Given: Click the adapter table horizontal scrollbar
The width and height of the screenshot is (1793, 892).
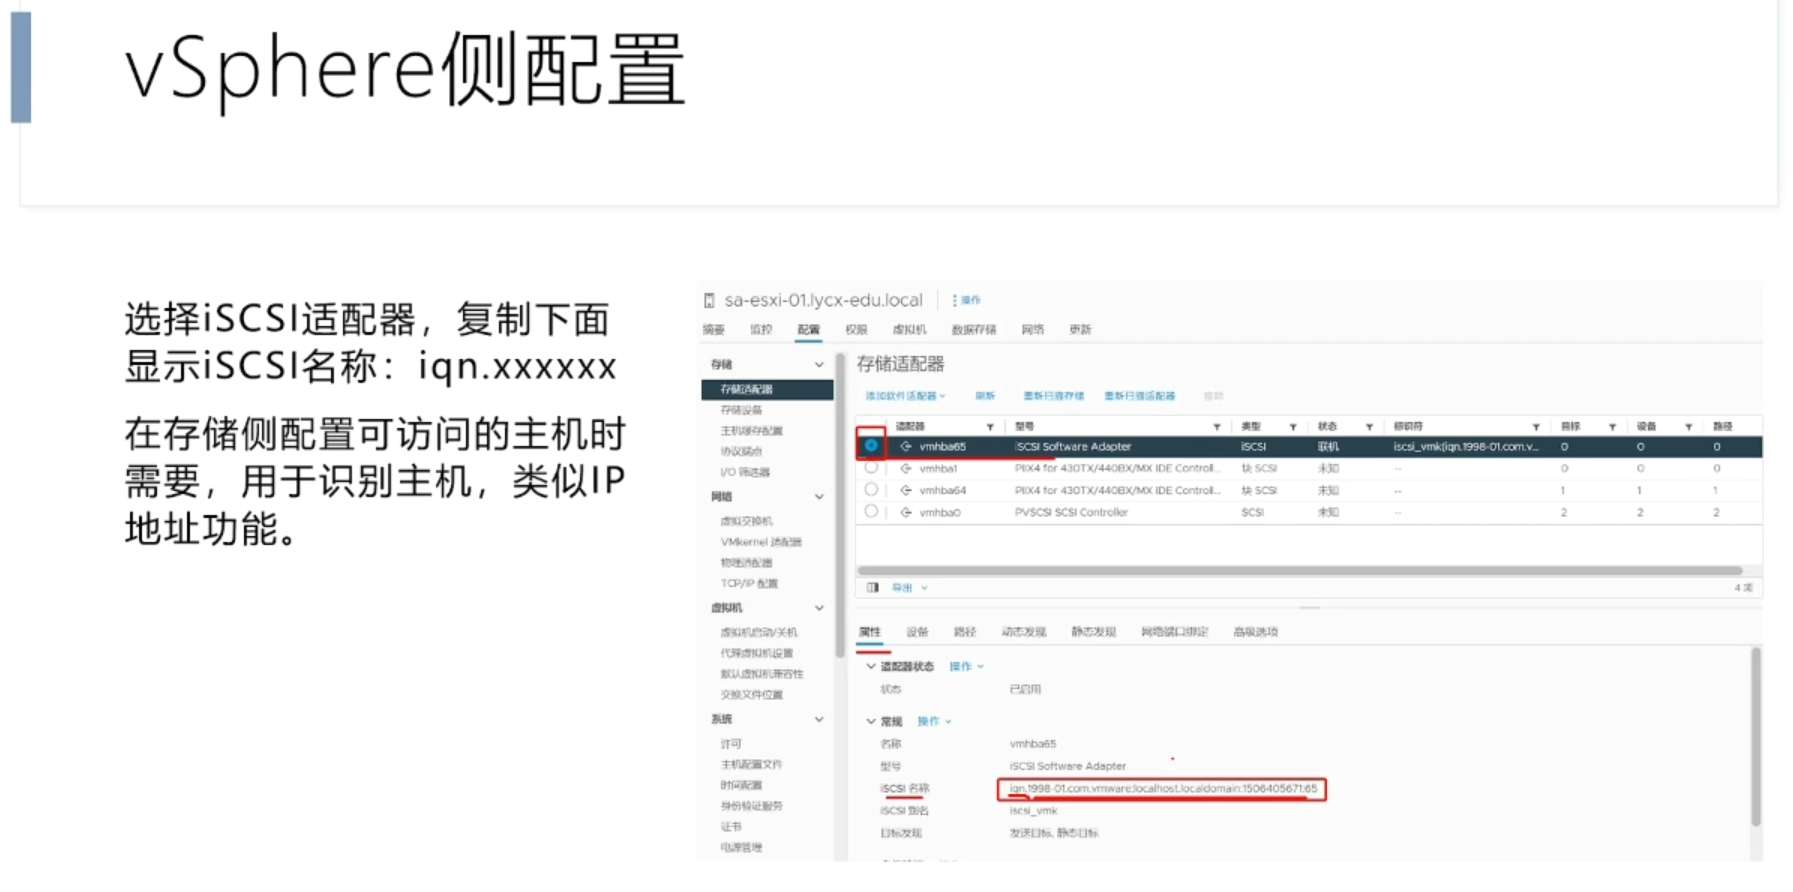Looking at the screenshot, I should point(1299,571).
